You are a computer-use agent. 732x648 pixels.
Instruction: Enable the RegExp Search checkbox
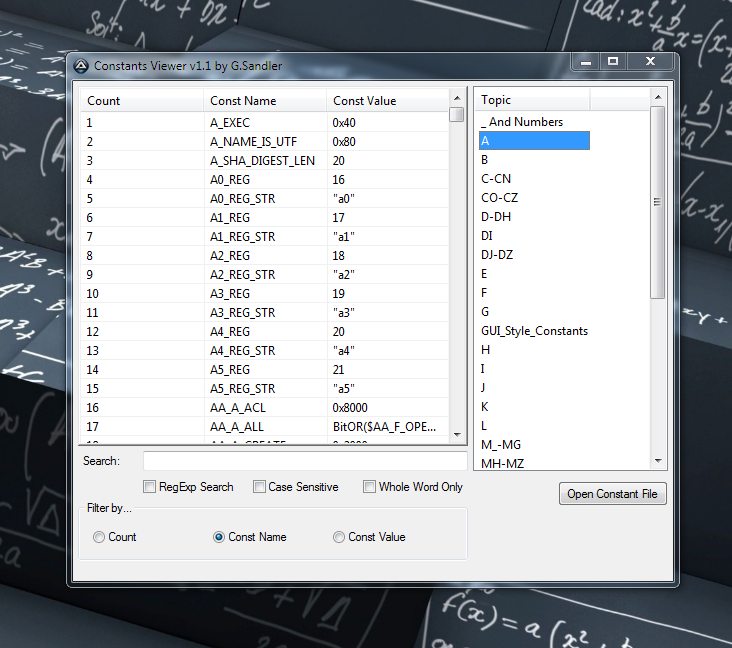click(x=150, y=487)
